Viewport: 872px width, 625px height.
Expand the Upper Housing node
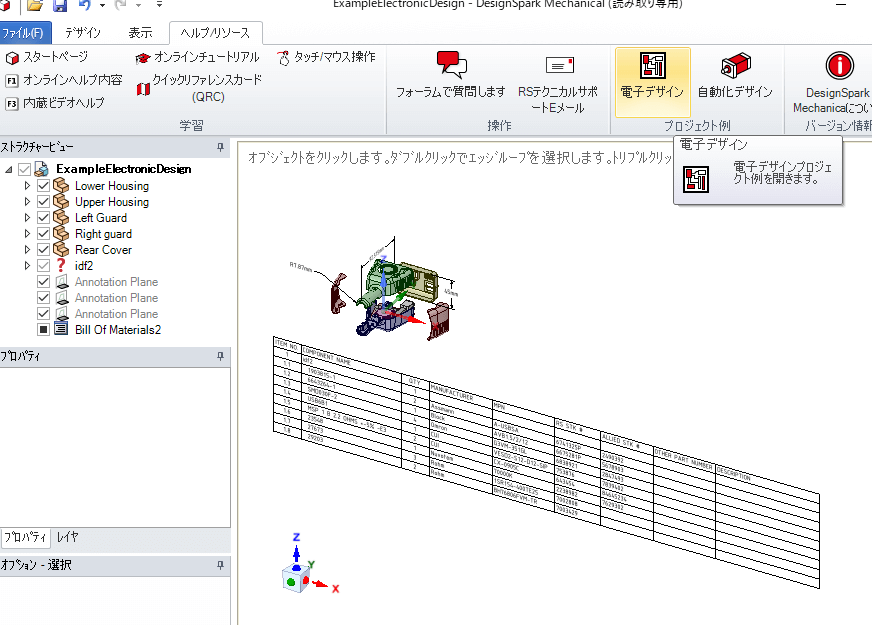[x=27, y=202]
